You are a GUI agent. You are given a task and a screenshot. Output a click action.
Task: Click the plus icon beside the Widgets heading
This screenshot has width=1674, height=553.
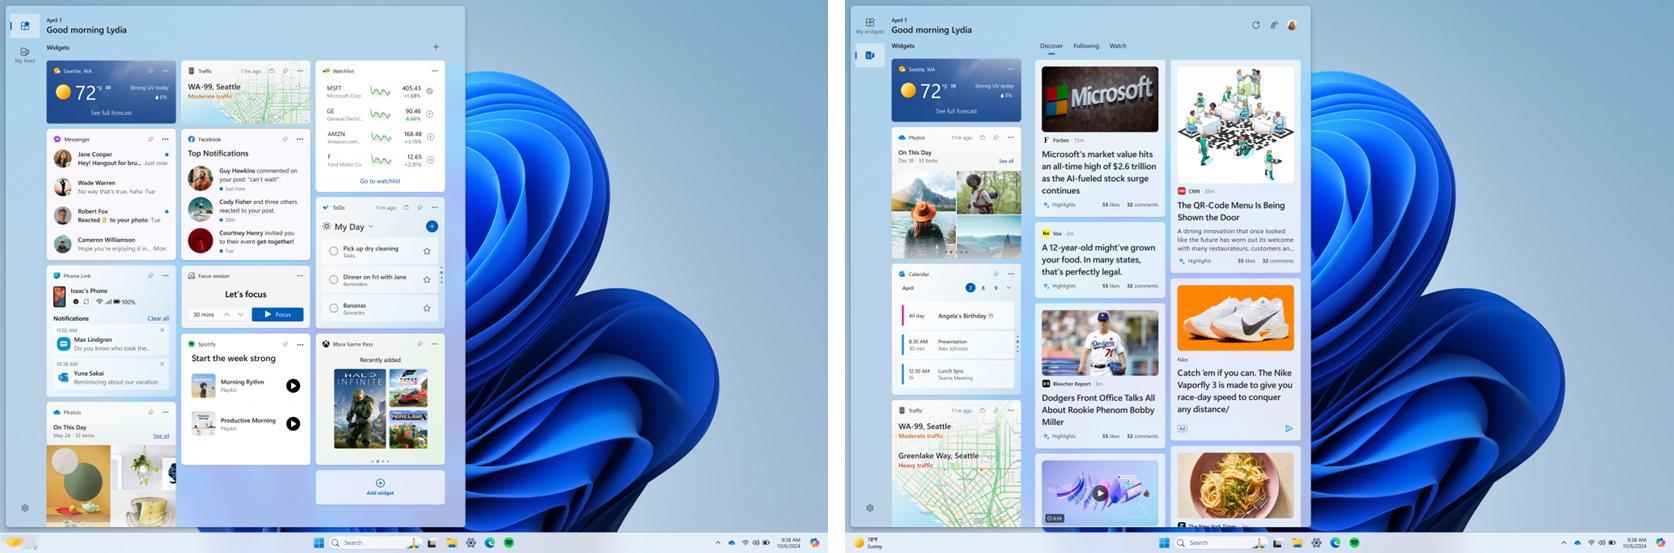(436, 47)
